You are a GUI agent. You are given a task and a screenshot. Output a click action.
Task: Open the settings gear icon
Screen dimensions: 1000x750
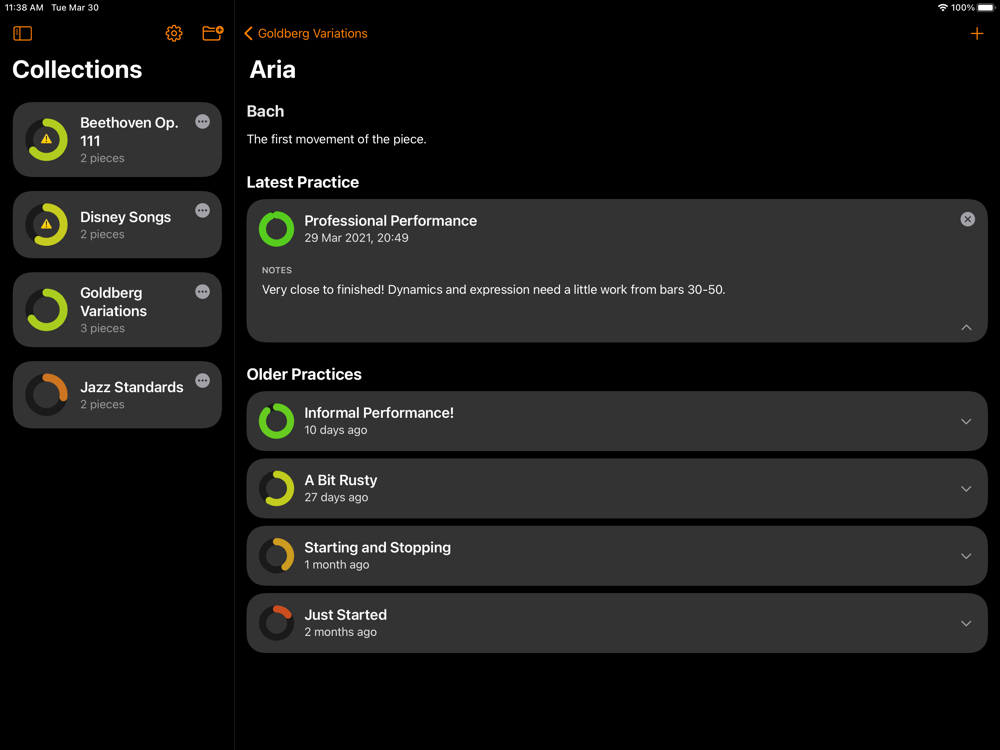[174, 33]
